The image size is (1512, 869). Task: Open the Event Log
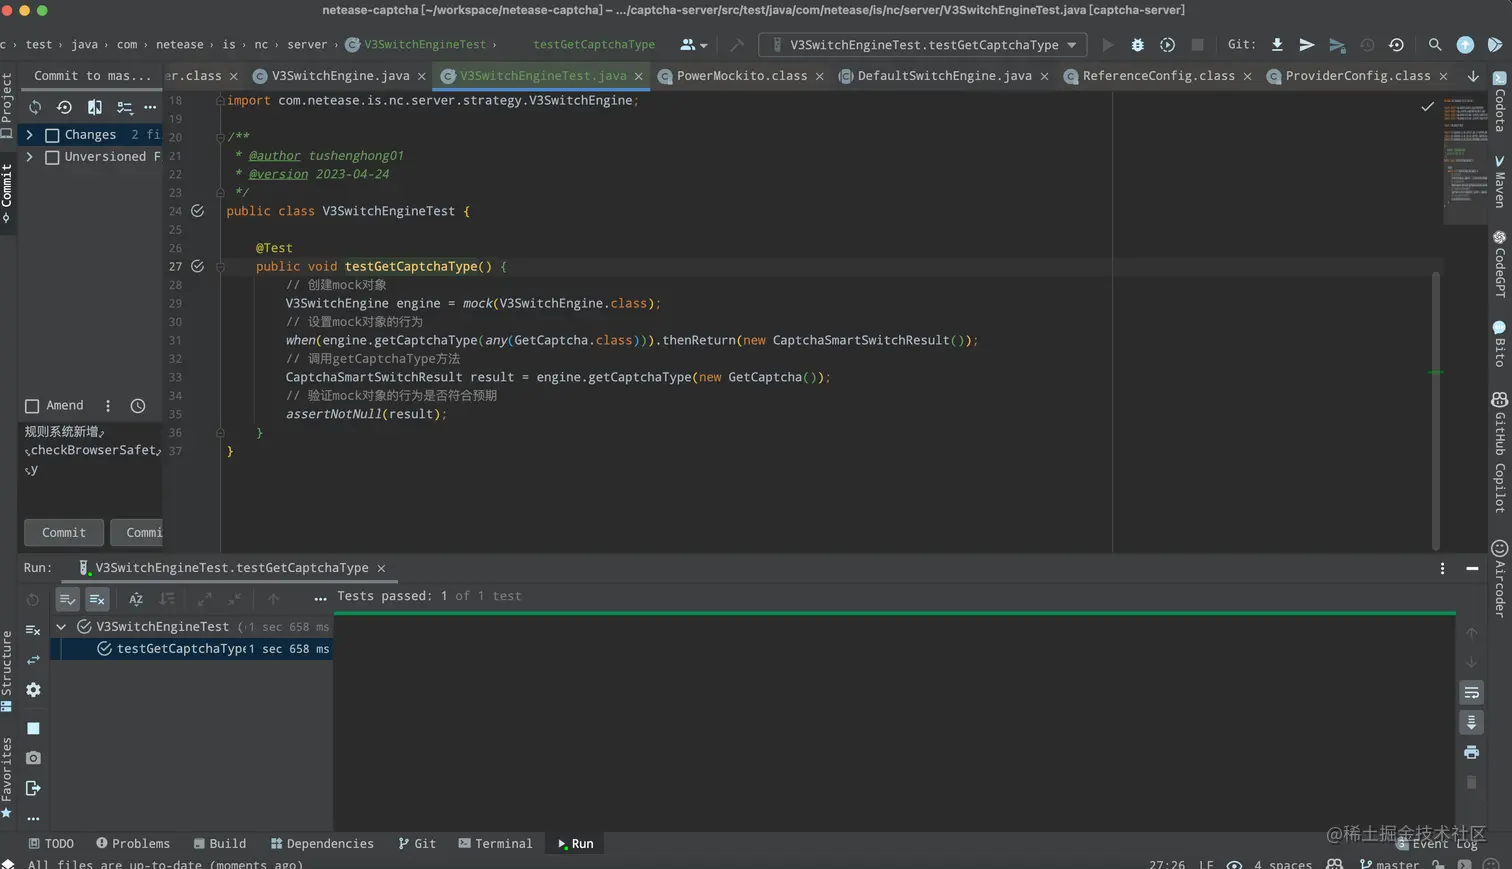(1437, 844)
